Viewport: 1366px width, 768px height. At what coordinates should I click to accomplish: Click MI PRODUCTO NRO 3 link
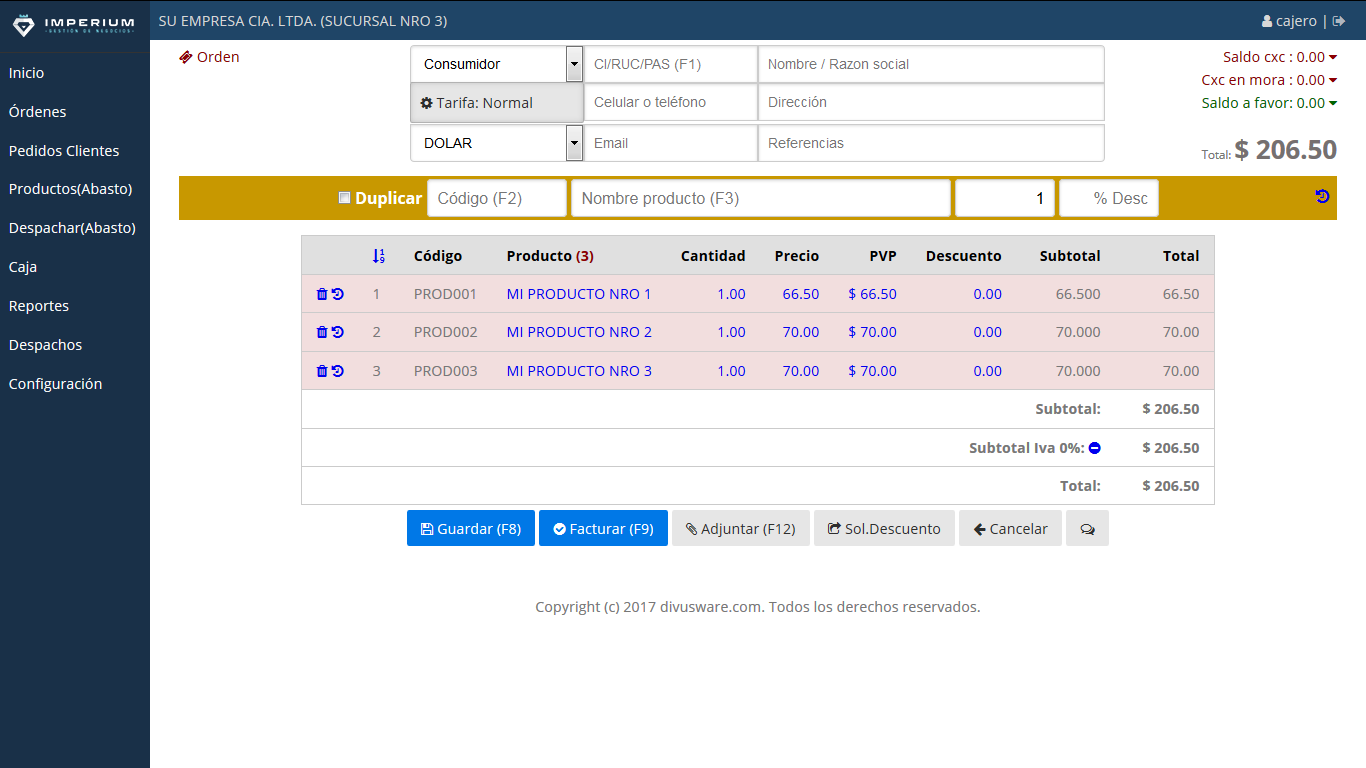pyautogui.click(x=579, y=371)
